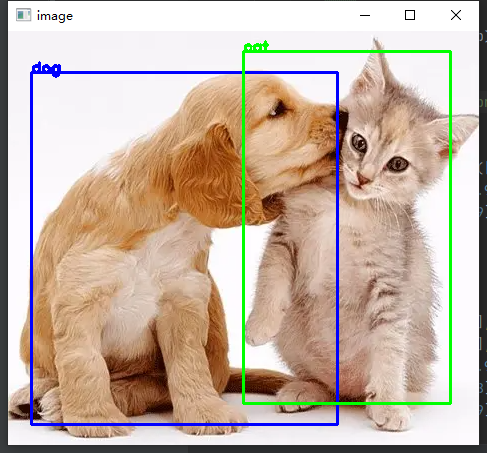
Task: Click the kitten's raised front paw
Action: coord(262,328)
